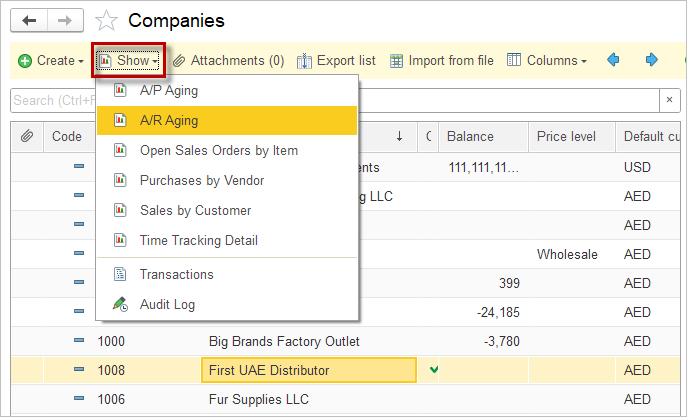This screenshot has width=687, height=417.
Task: Open Transactions from the Show menu
Action: (x=176, y=275)
